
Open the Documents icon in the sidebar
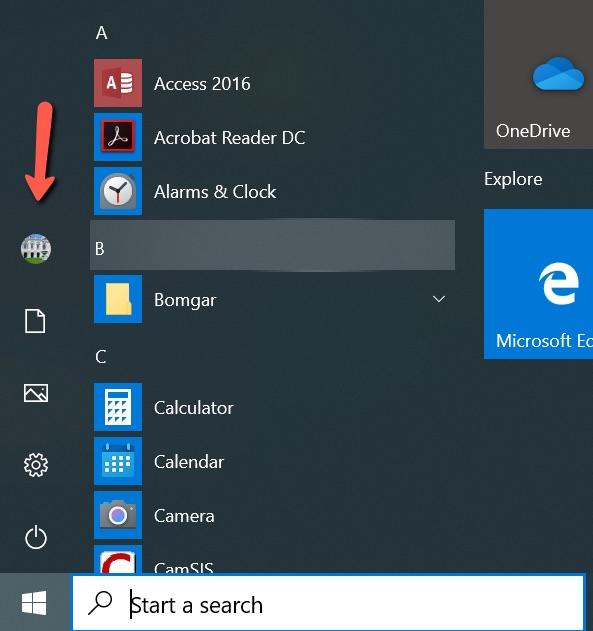point(35,321)
